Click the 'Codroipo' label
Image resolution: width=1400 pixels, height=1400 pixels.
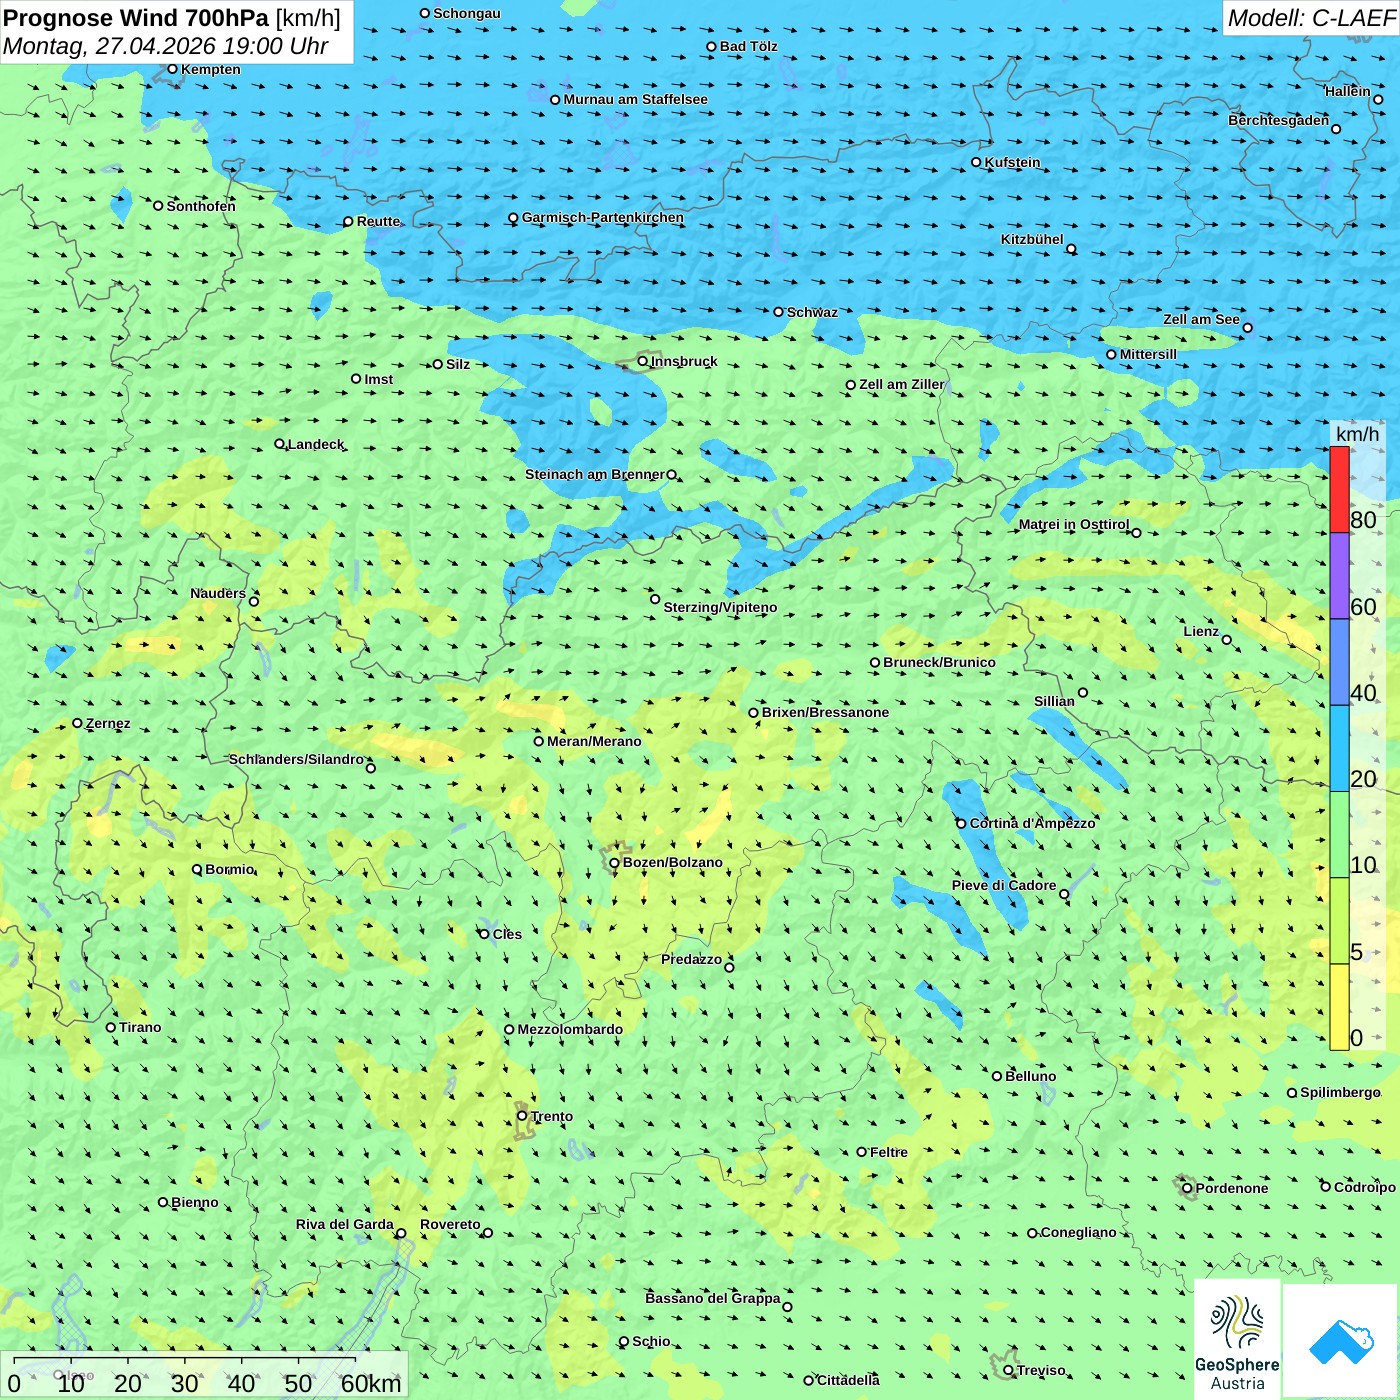(1365, 1187)
